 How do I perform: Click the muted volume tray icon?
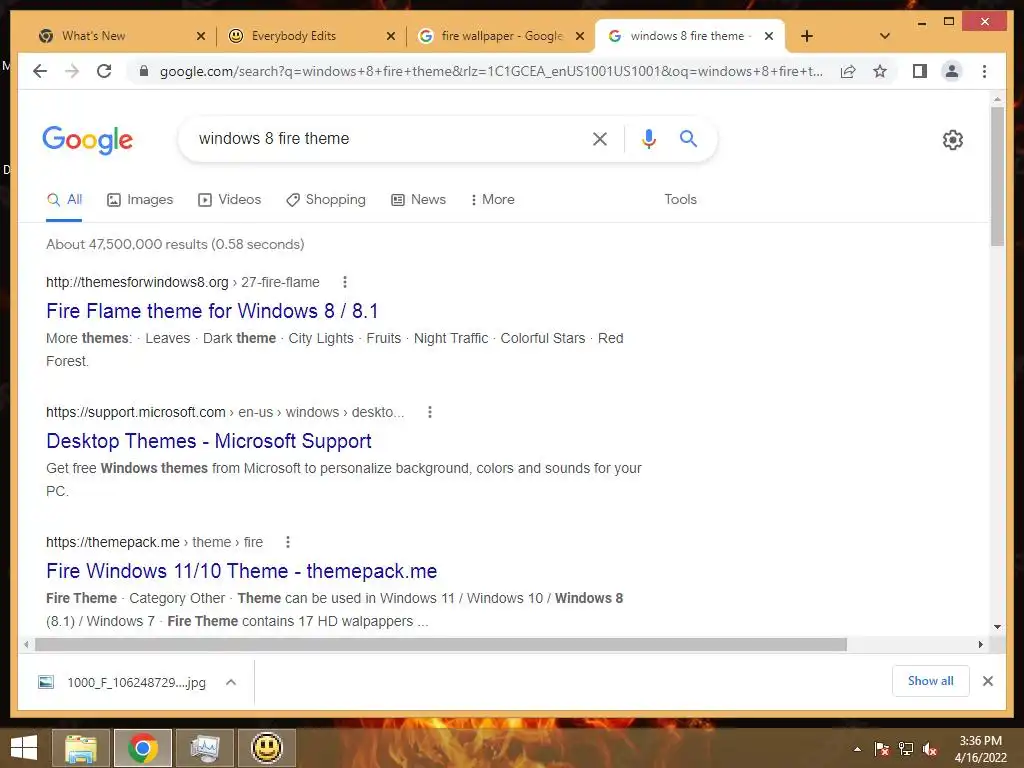929,749
